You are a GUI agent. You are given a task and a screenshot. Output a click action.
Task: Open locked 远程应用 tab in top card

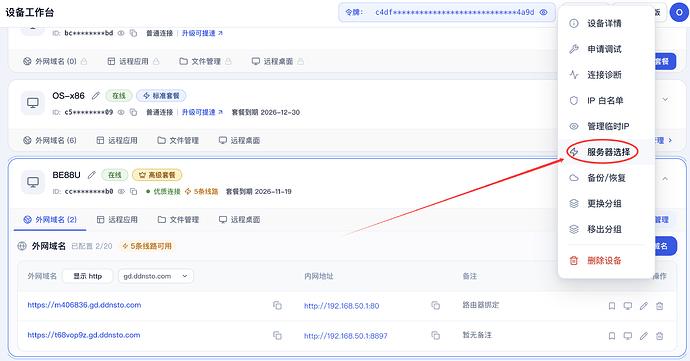click(x=133, y=61)
